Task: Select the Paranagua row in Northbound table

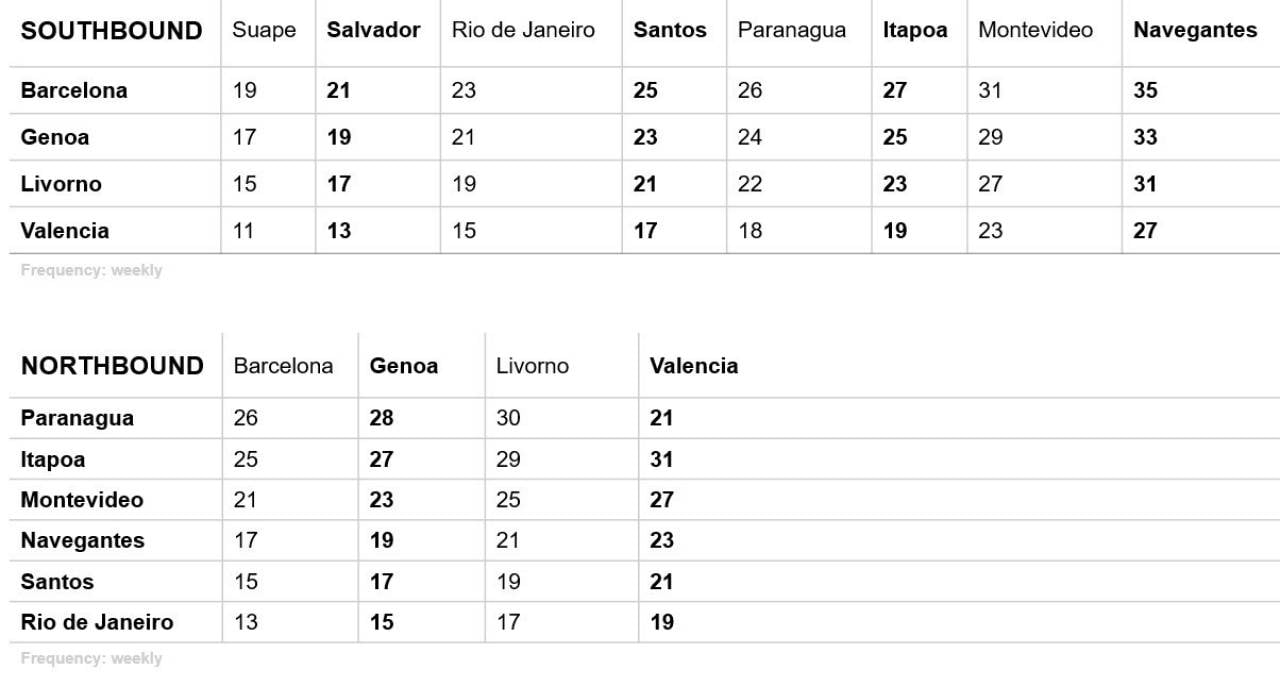Action: [x=640, y=418]
